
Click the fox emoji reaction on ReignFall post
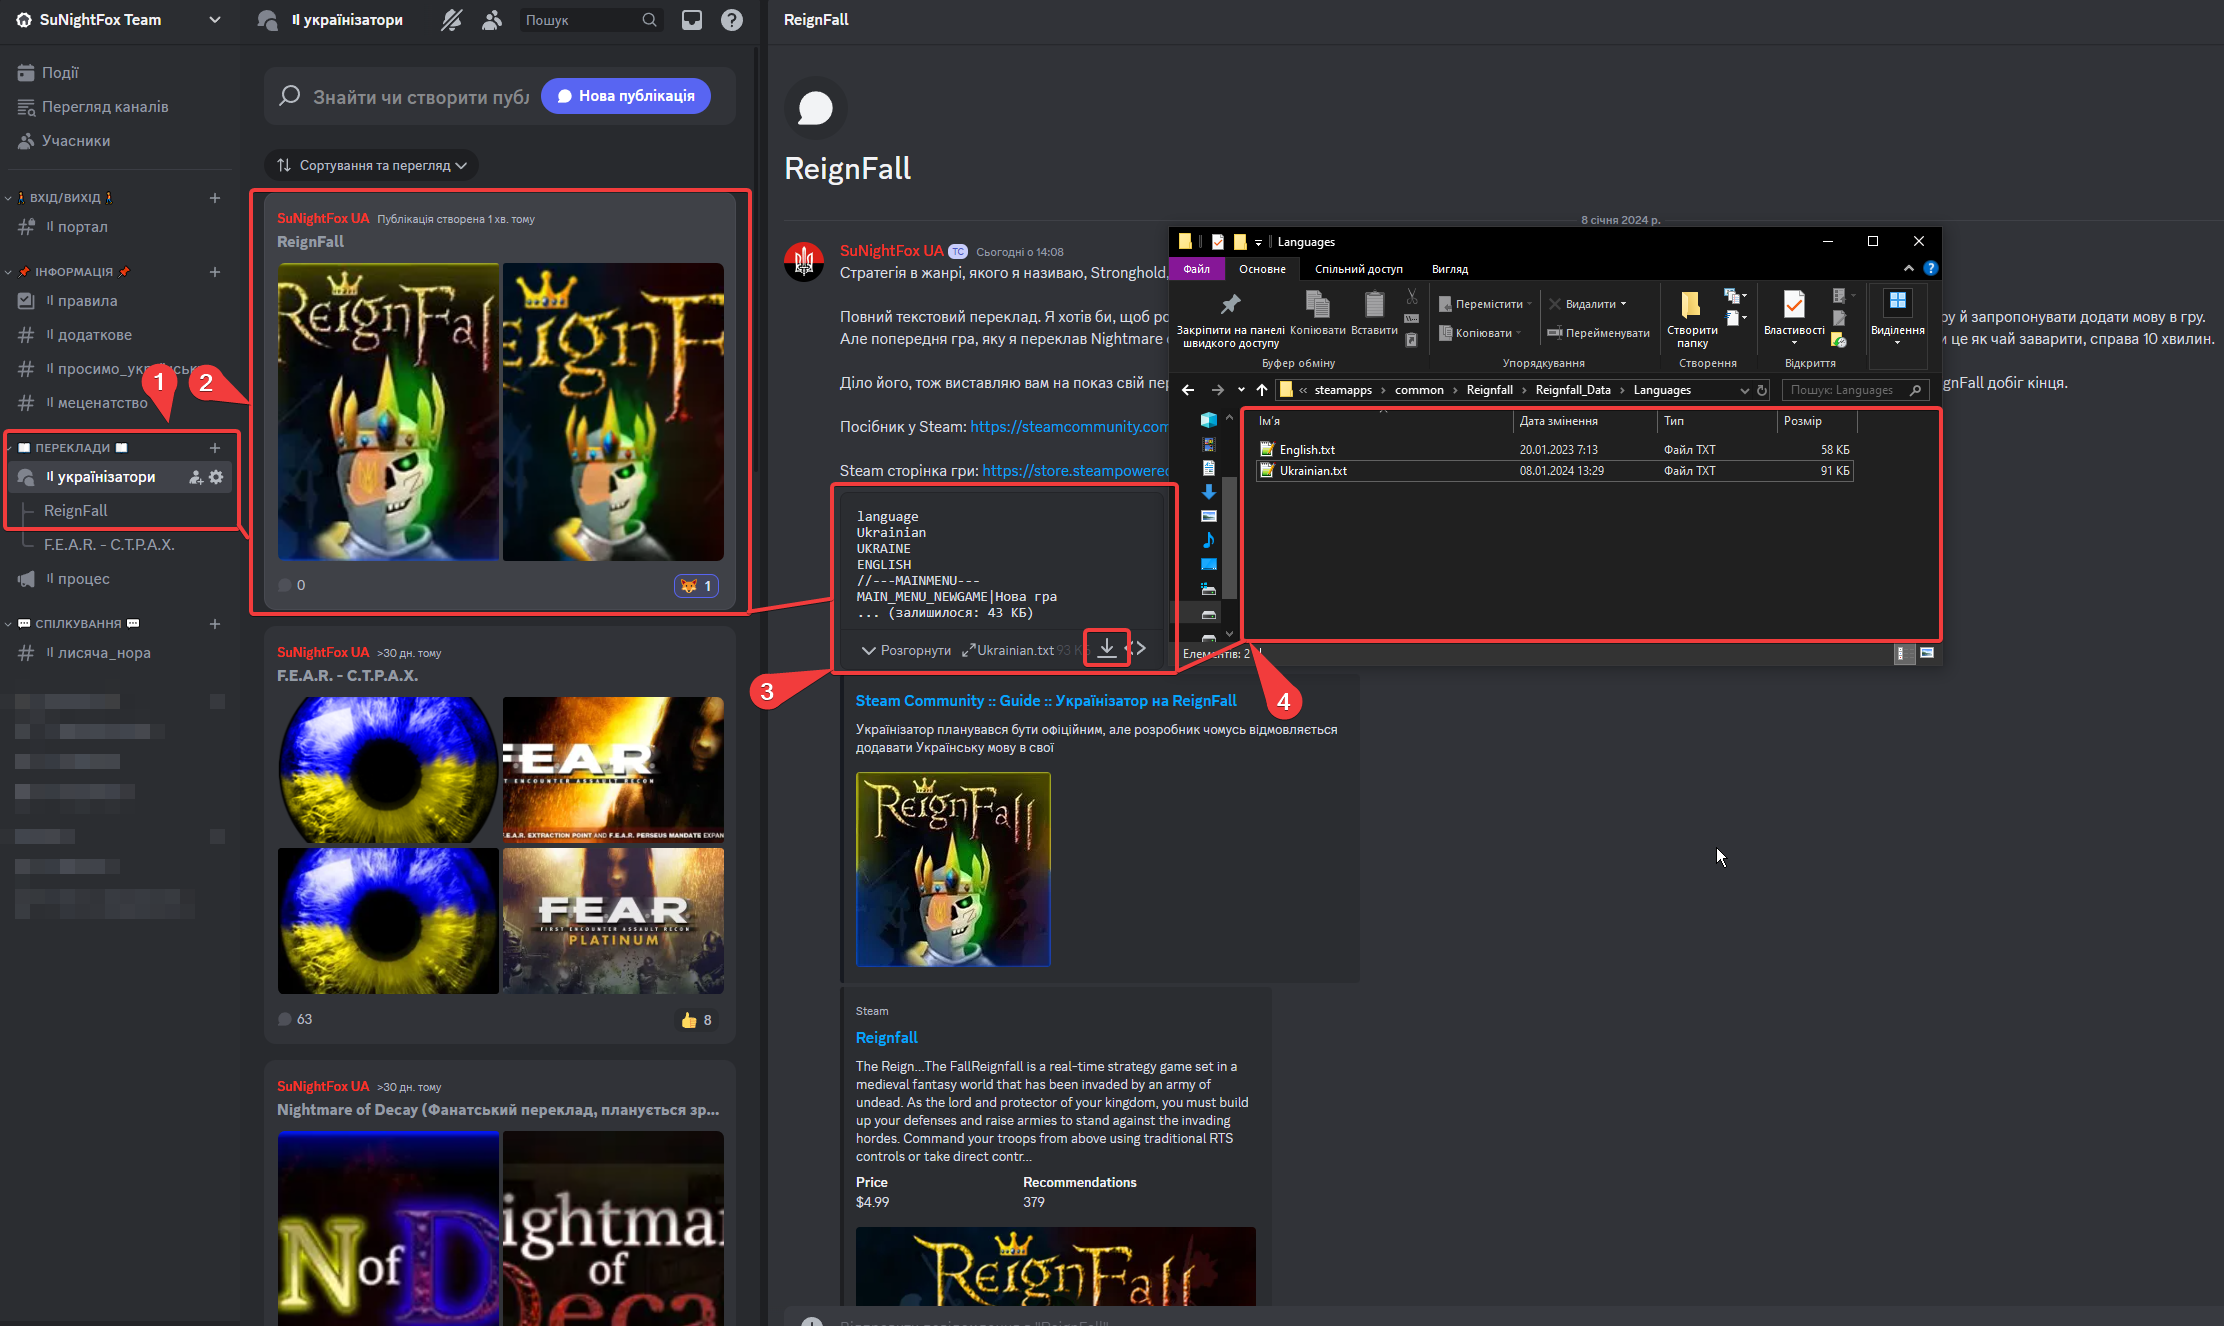(696, 586)
